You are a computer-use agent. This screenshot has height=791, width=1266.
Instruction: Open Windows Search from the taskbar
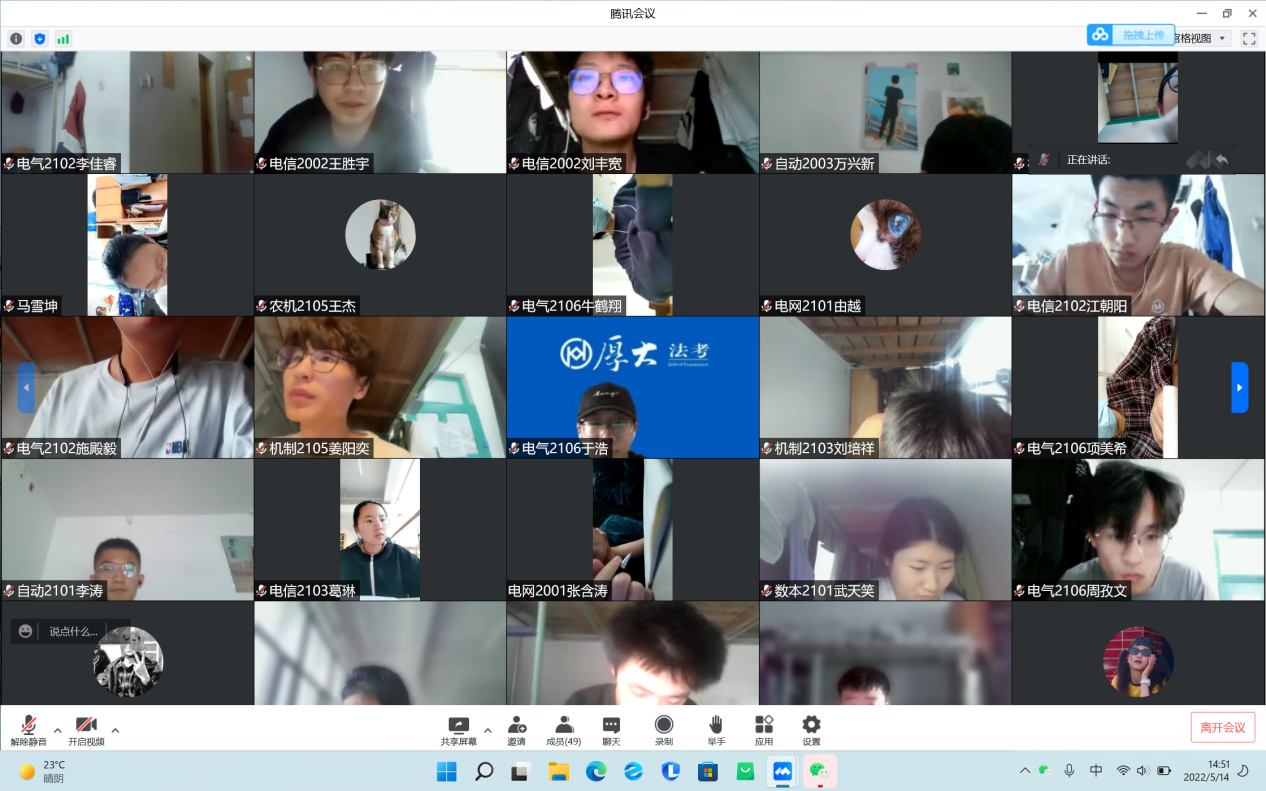pos(484,771)
